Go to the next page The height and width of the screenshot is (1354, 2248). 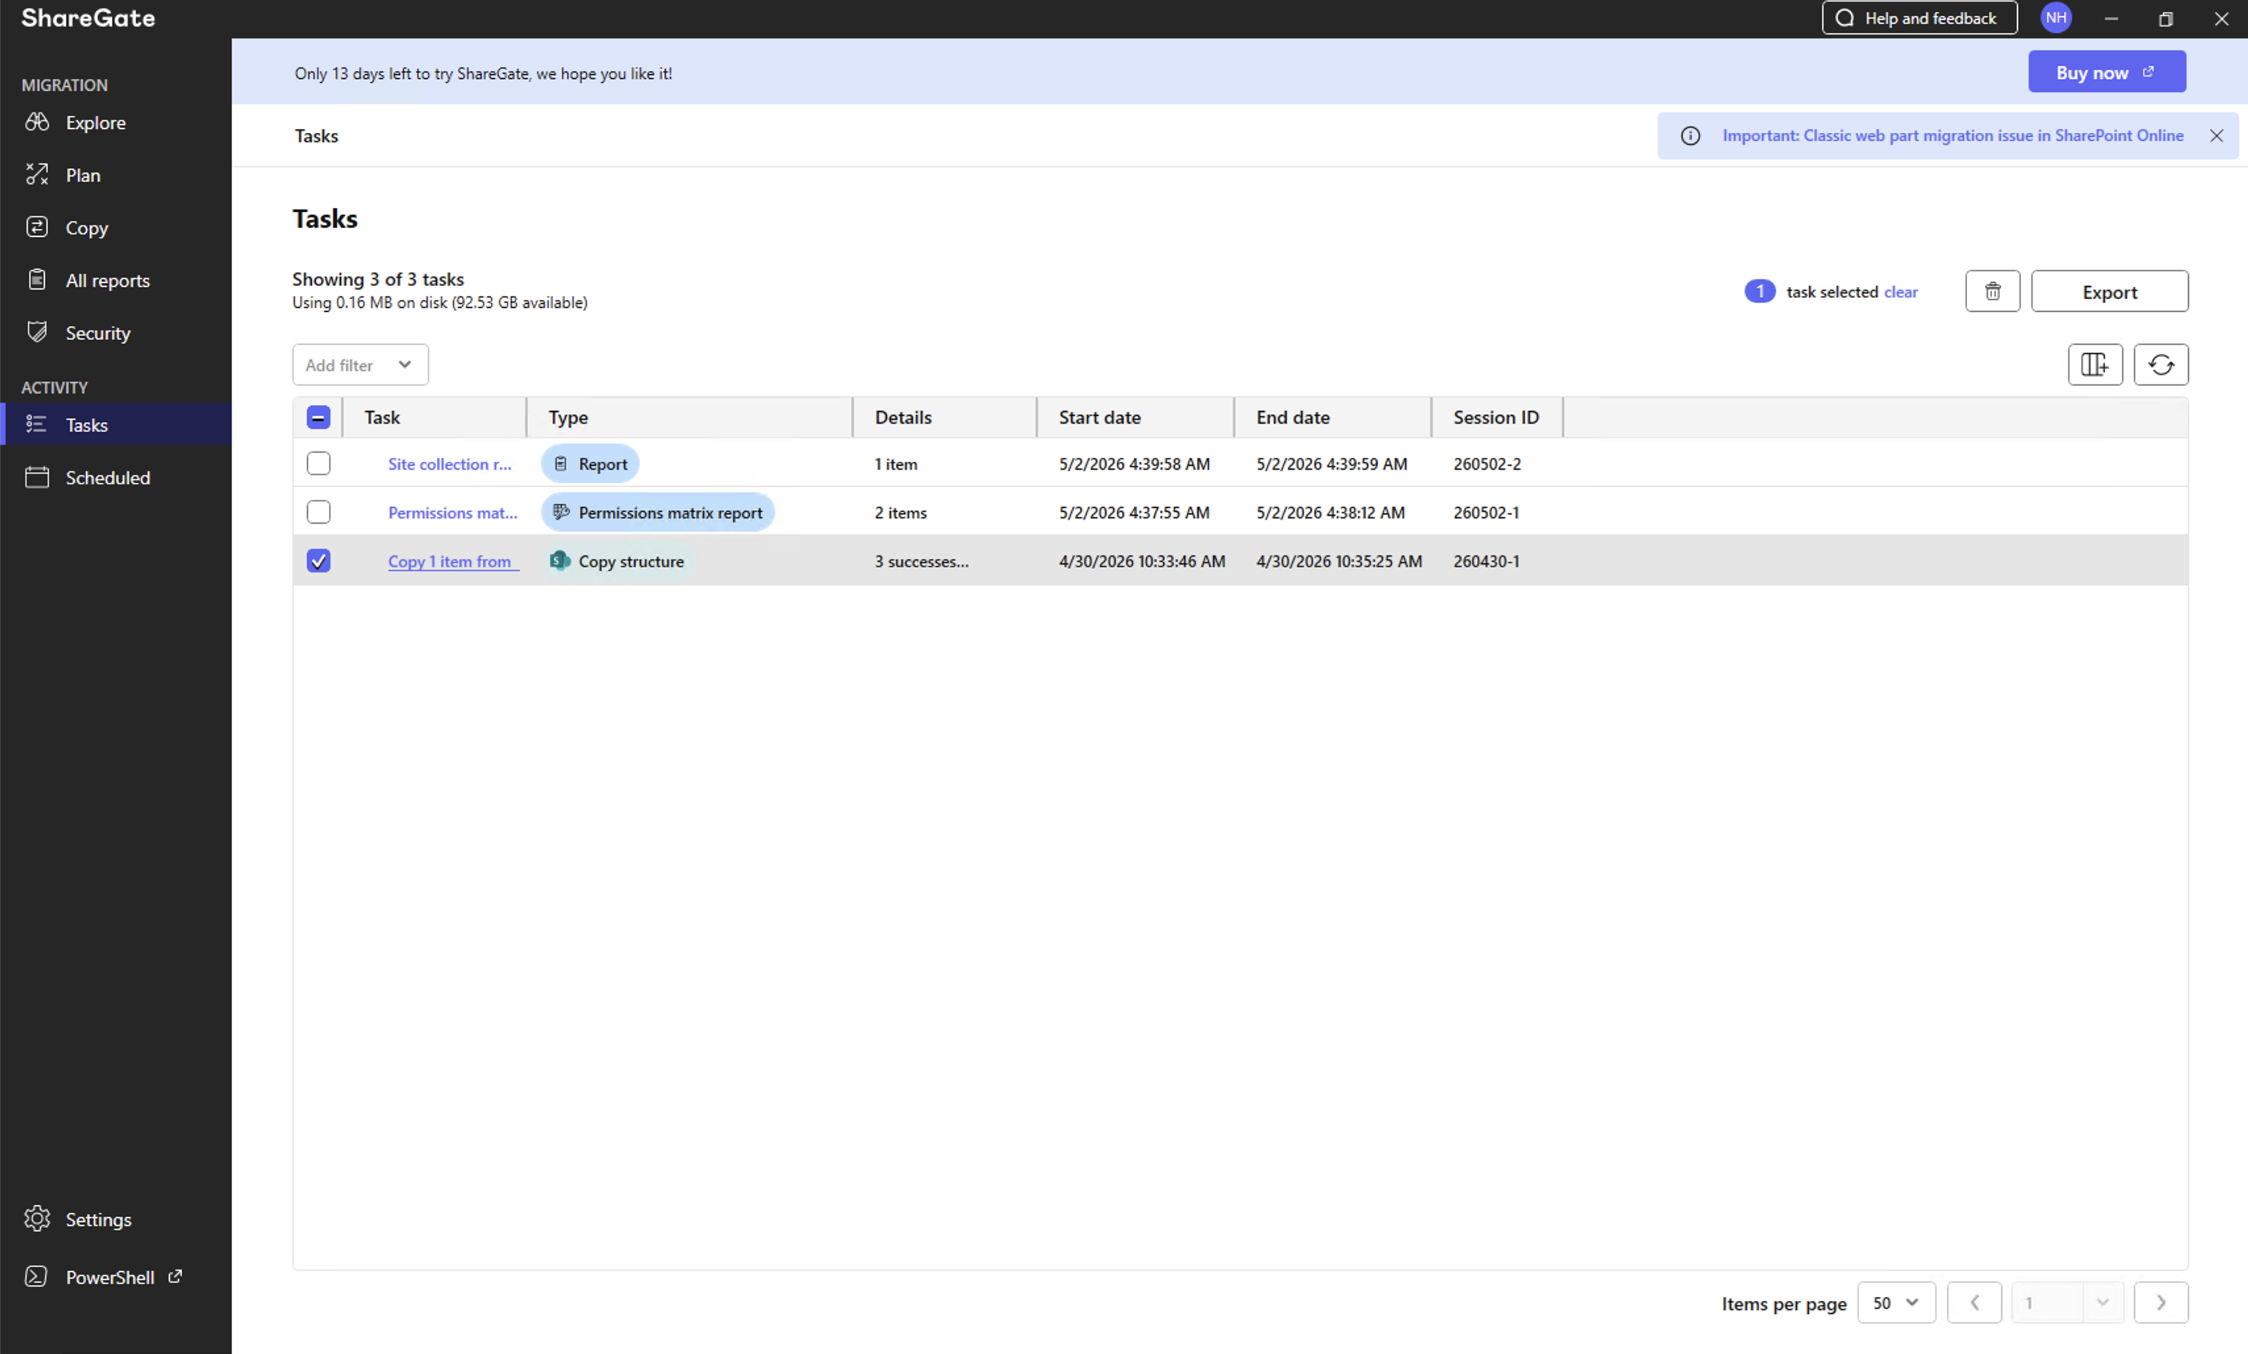2161,1303
